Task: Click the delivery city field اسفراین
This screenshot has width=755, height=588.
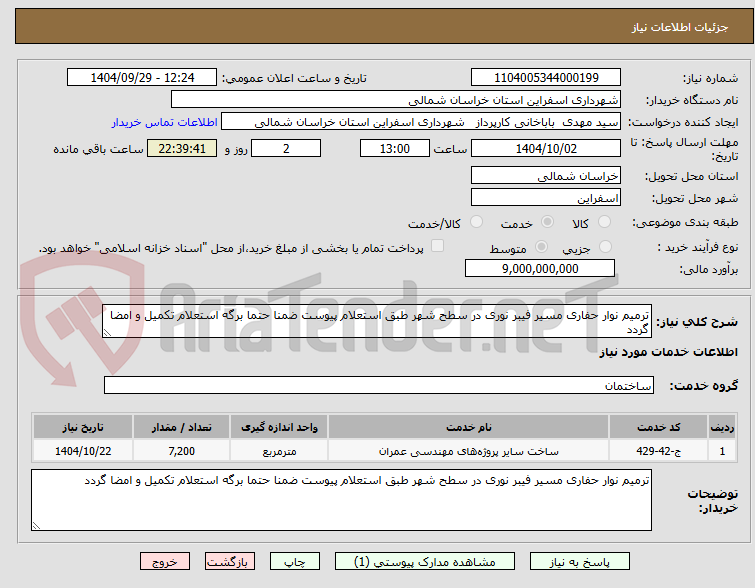Action: tap(546, 198)
